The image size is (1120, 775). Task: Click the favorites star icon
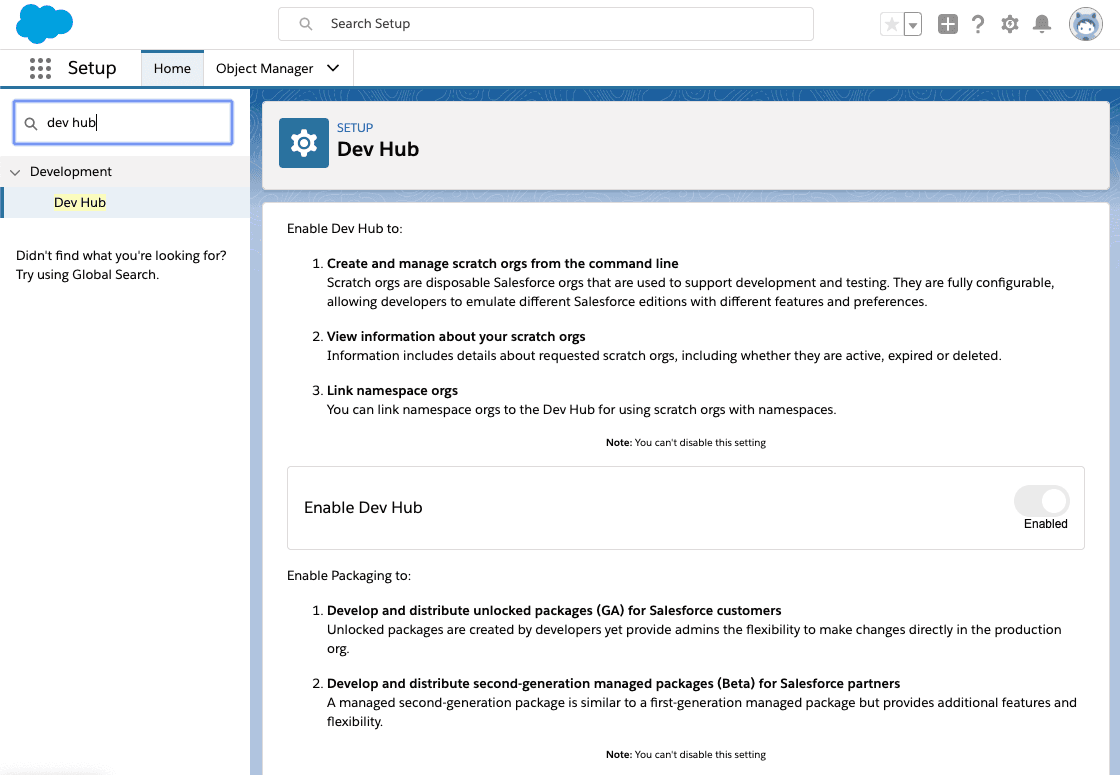[891, 25]
